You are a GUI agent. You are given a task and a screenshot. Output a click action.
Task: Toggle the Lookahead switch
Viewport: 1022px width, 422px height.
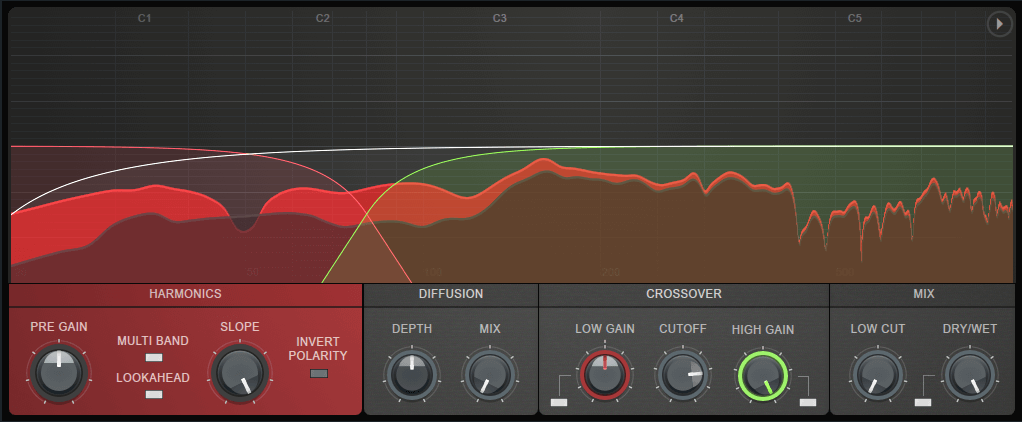point(153,394)
